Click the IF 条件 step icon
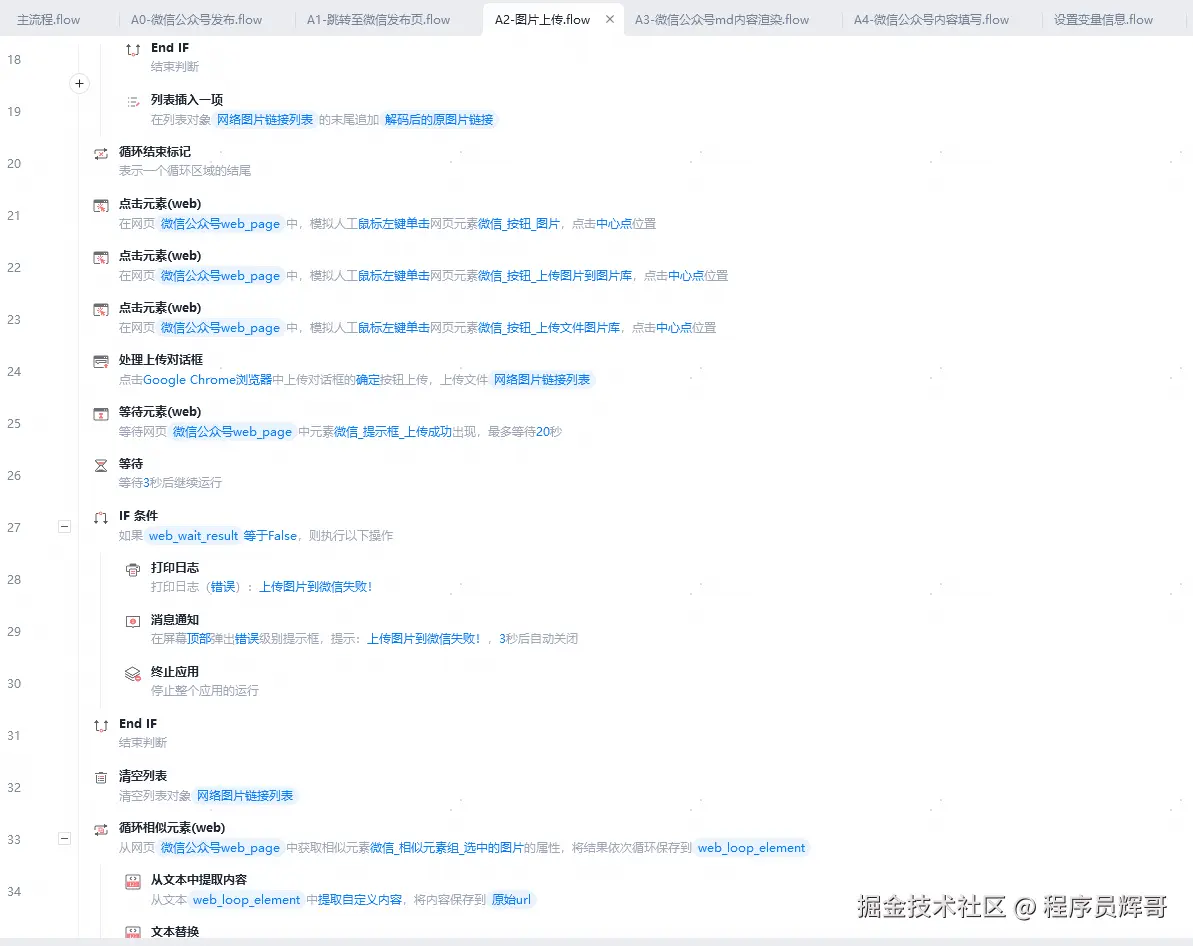Viewport: 1193px width, 946px height. pyautogui.click(x=100, y=518)
